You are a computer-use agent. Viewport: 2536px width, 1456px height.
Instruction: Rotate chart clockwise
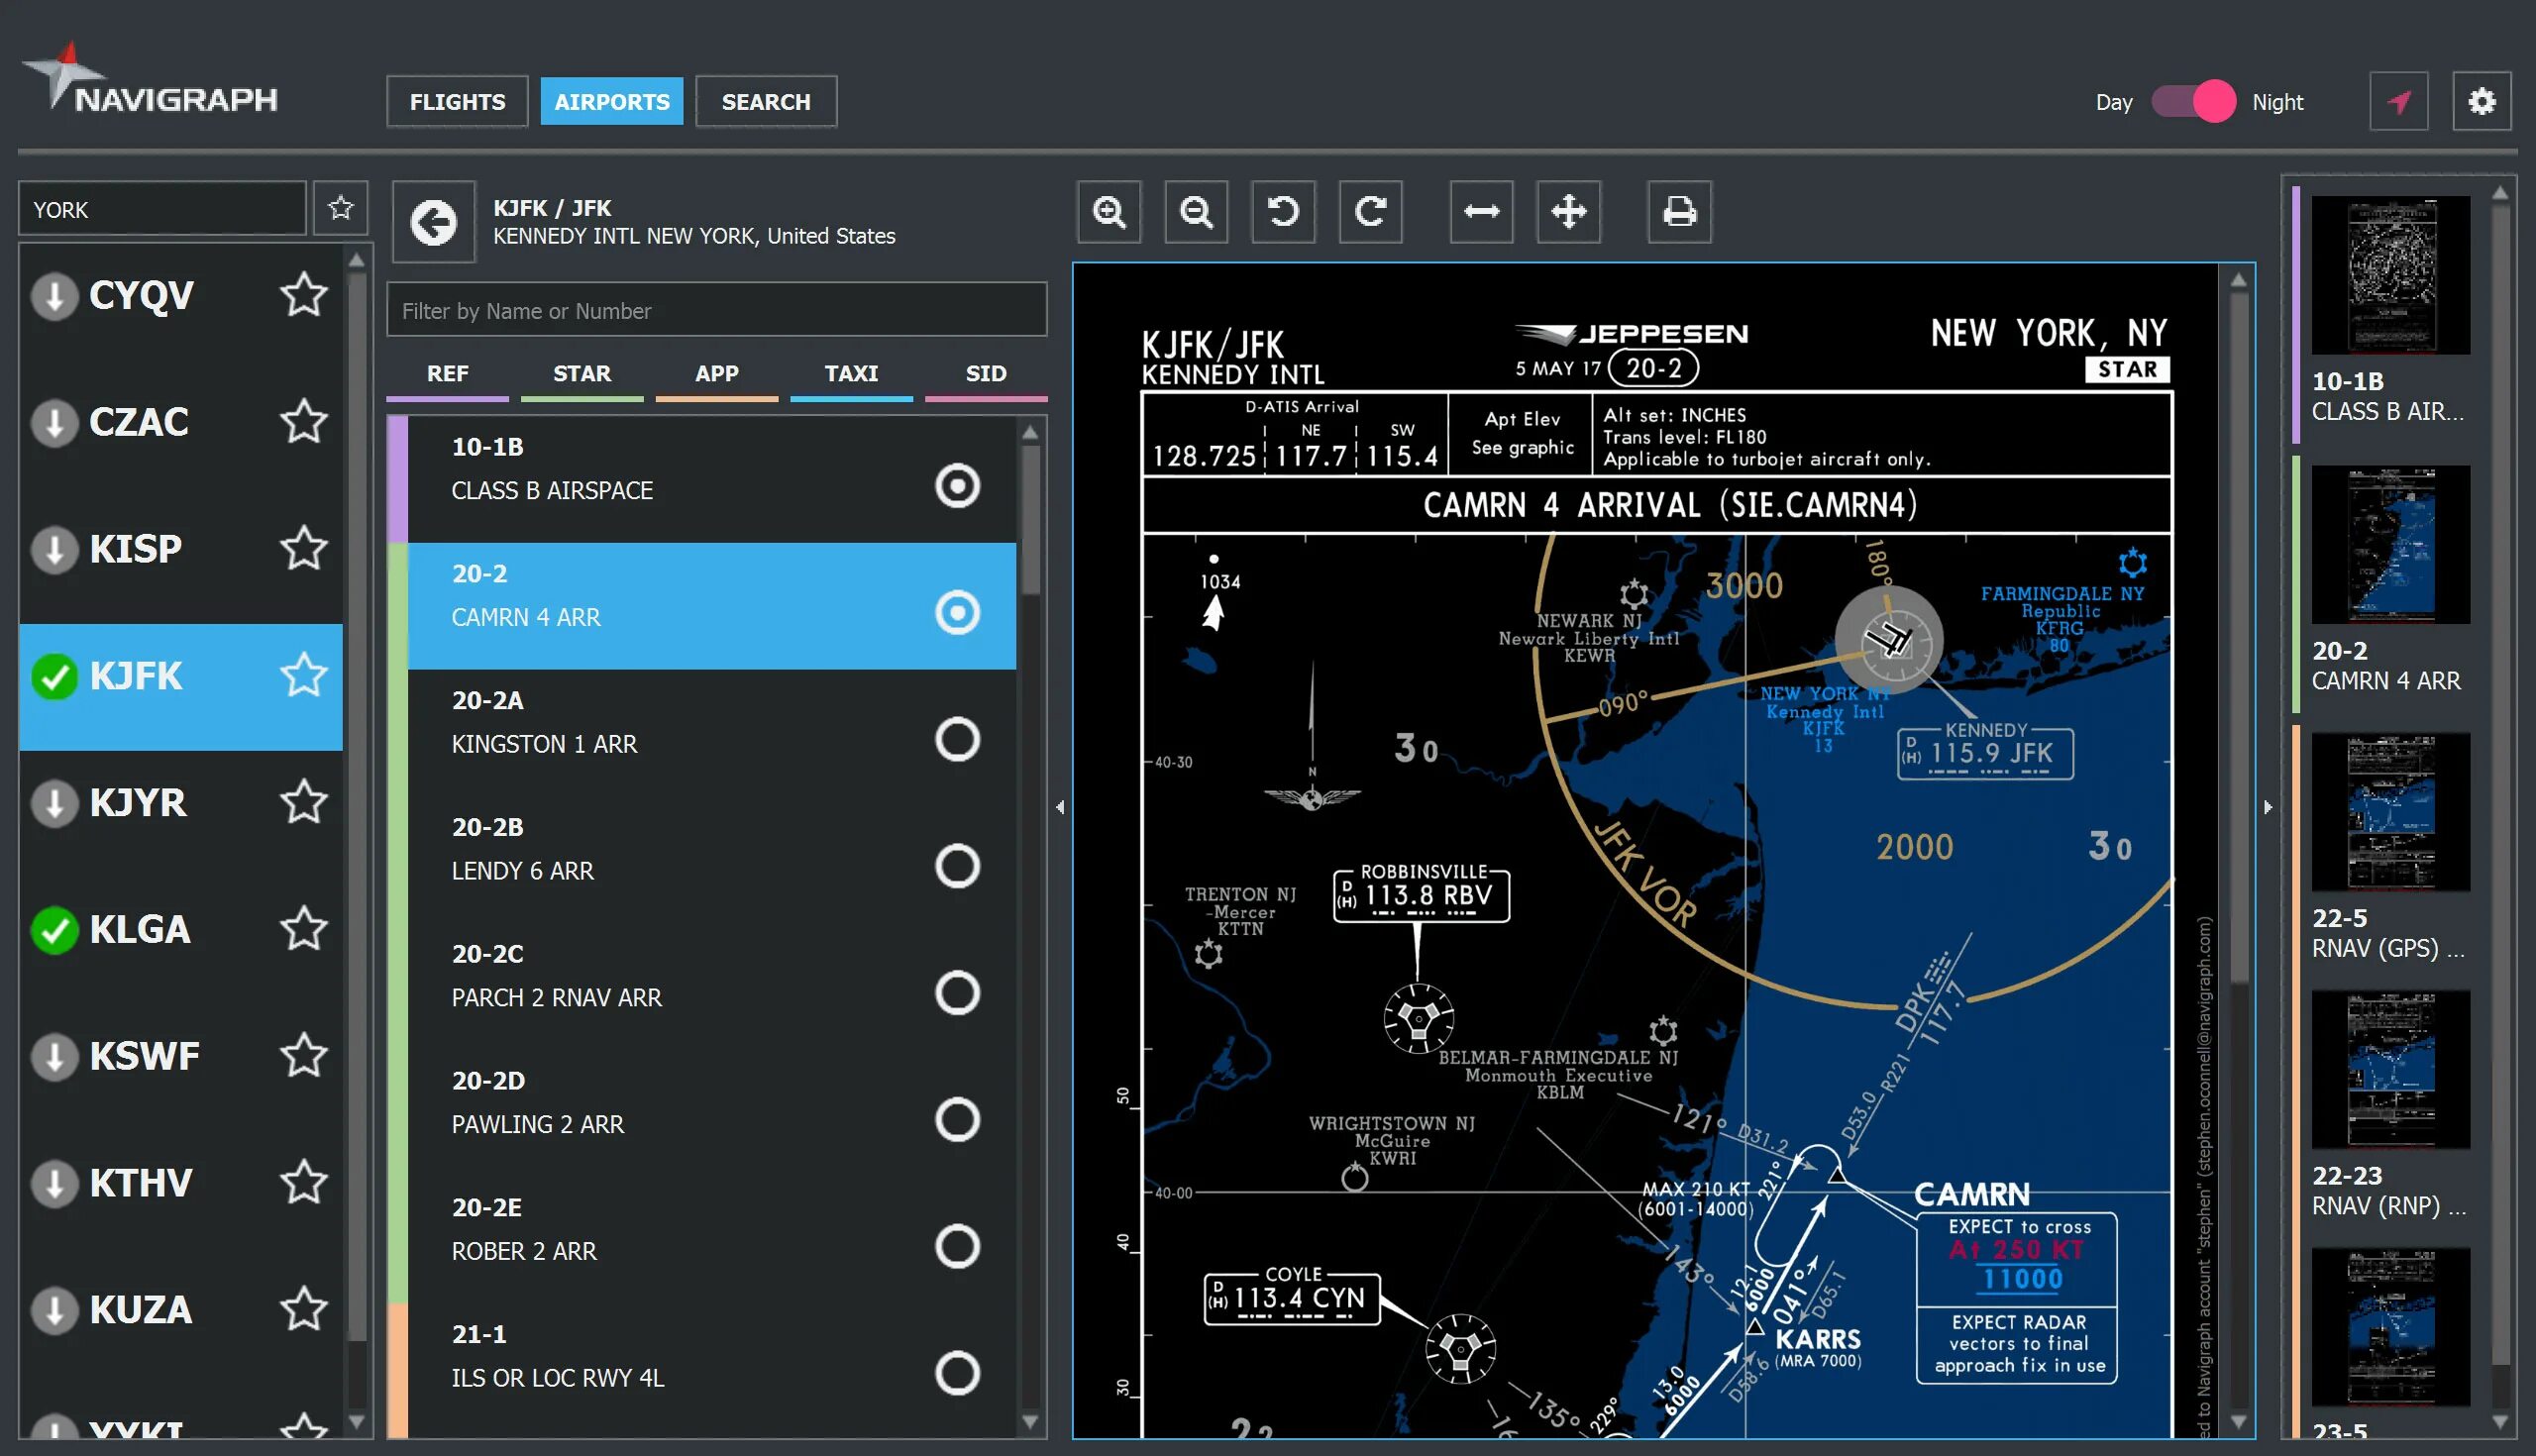coord(1370,212)
